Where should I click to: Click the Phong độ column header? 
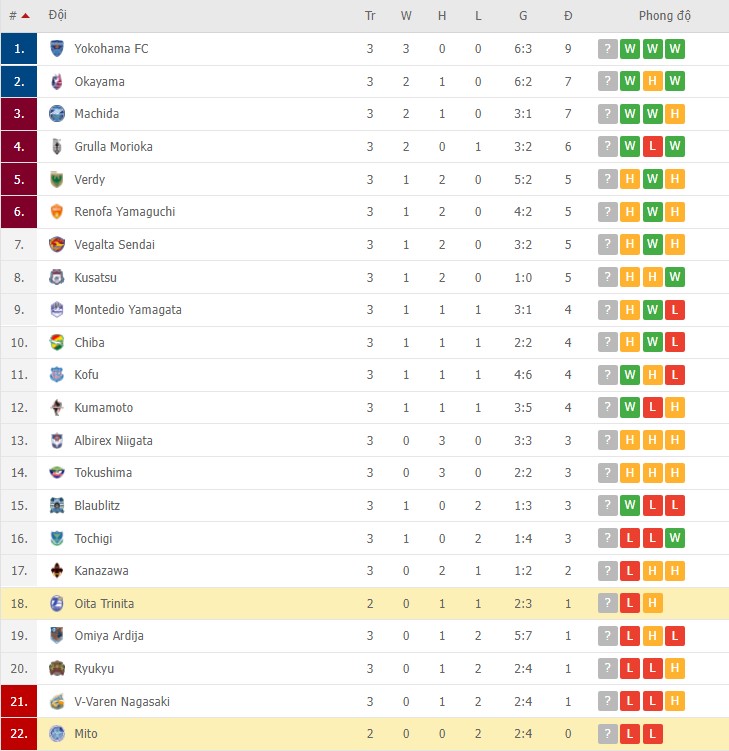pyautogui.click(x=665, y=16)
